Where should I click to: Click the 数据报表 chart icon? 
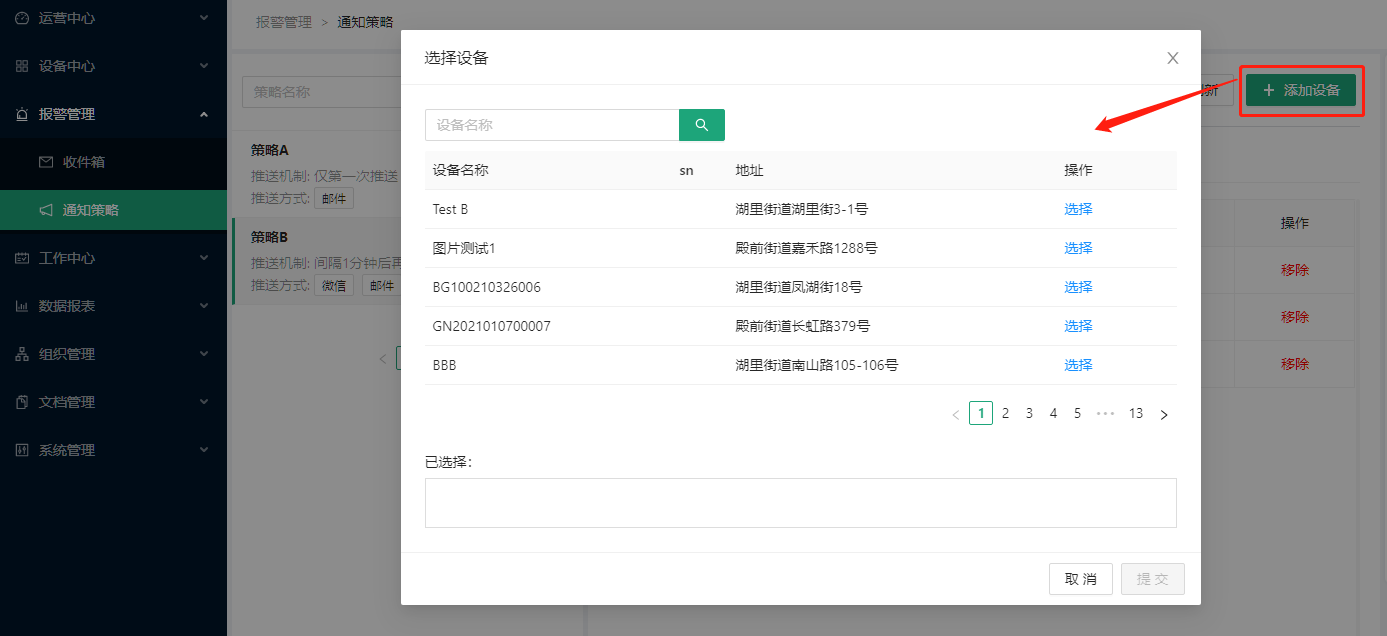point(22,306)
